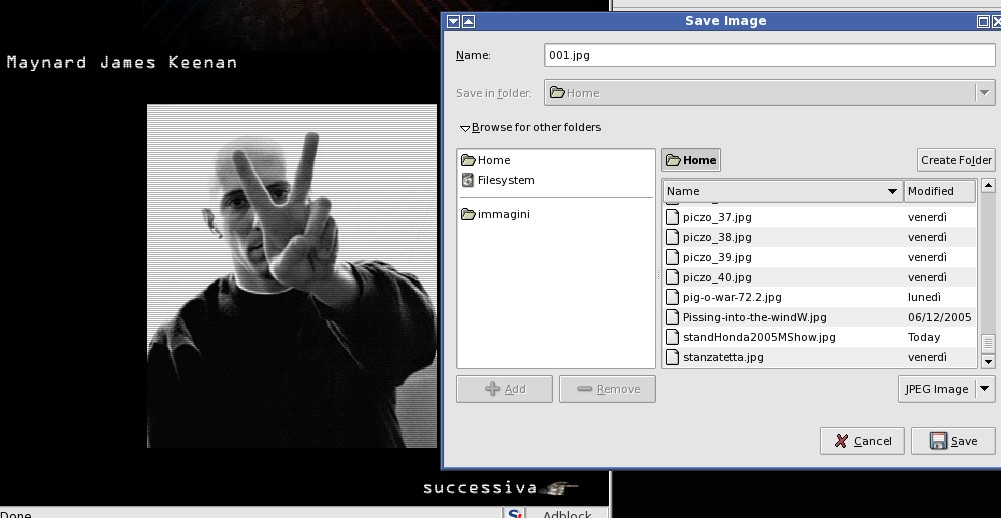Viewport: 1001px width, 518px height.
Task: Click the Save button
Action: point(953,441)
